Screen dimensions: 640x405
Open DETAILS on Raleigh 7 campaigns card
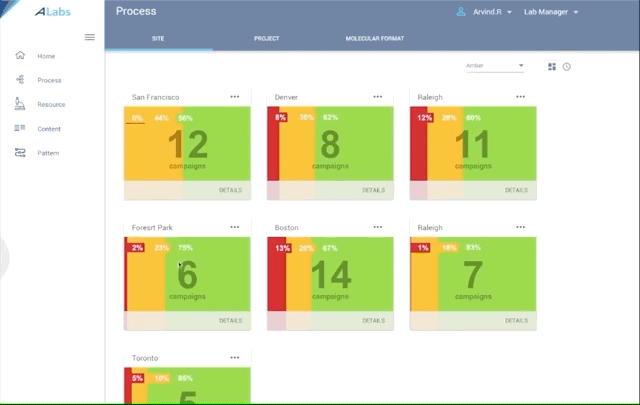coord(516,320)
